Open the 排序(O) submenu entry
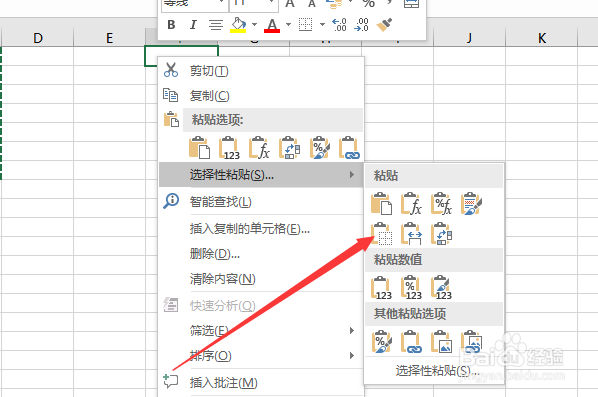 [x=261, y=356]
